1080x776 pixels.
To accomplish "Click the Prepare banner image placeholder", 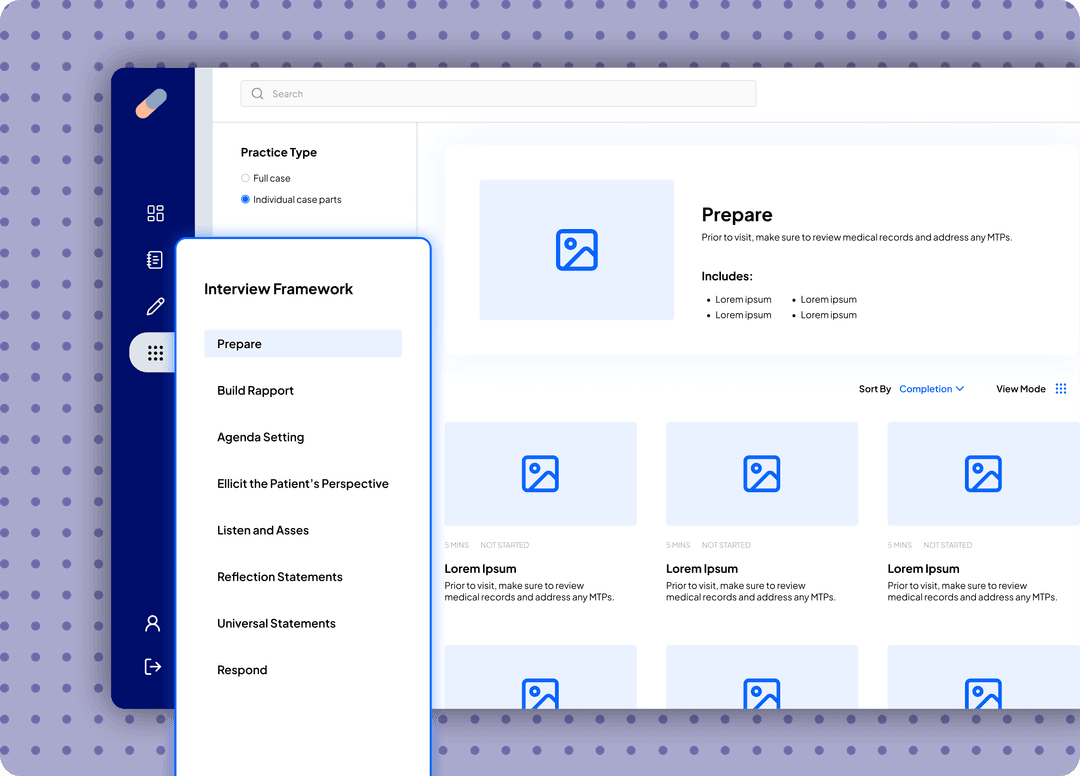I will pyautogui.click(x=576, y=250).
